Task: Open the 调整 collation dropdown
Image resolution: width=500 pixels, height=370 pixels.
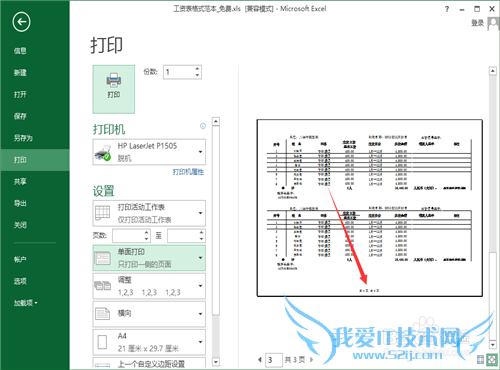Action: point(149,286)
